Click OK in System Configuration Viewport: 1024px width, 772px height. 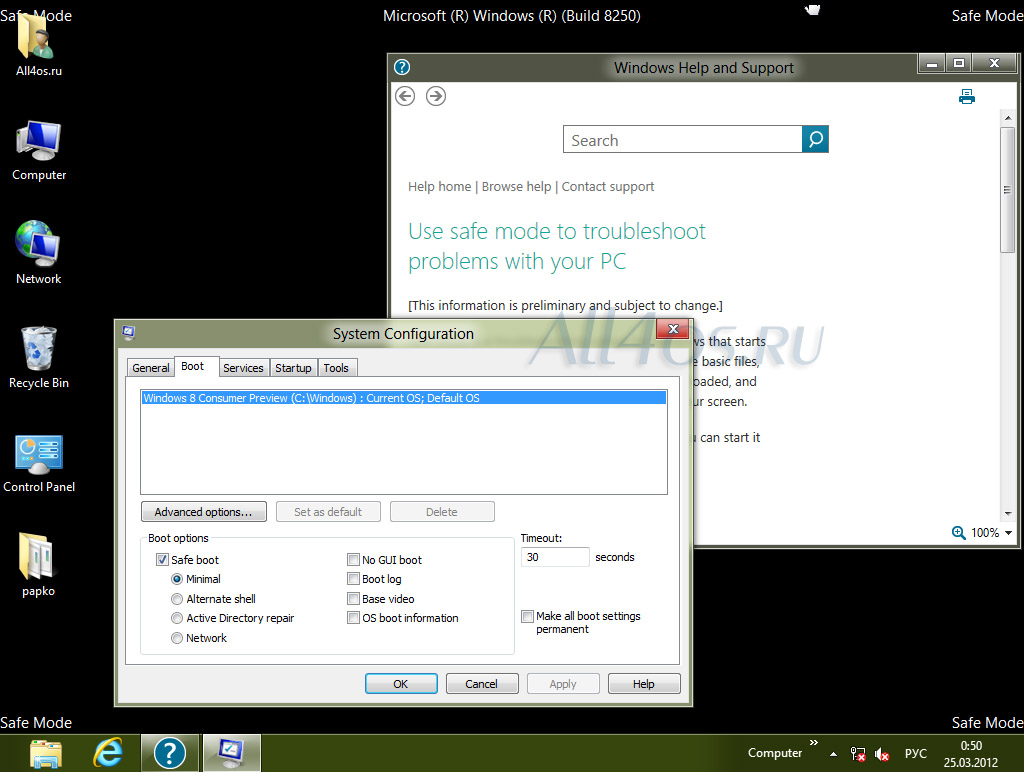point(401,684)
